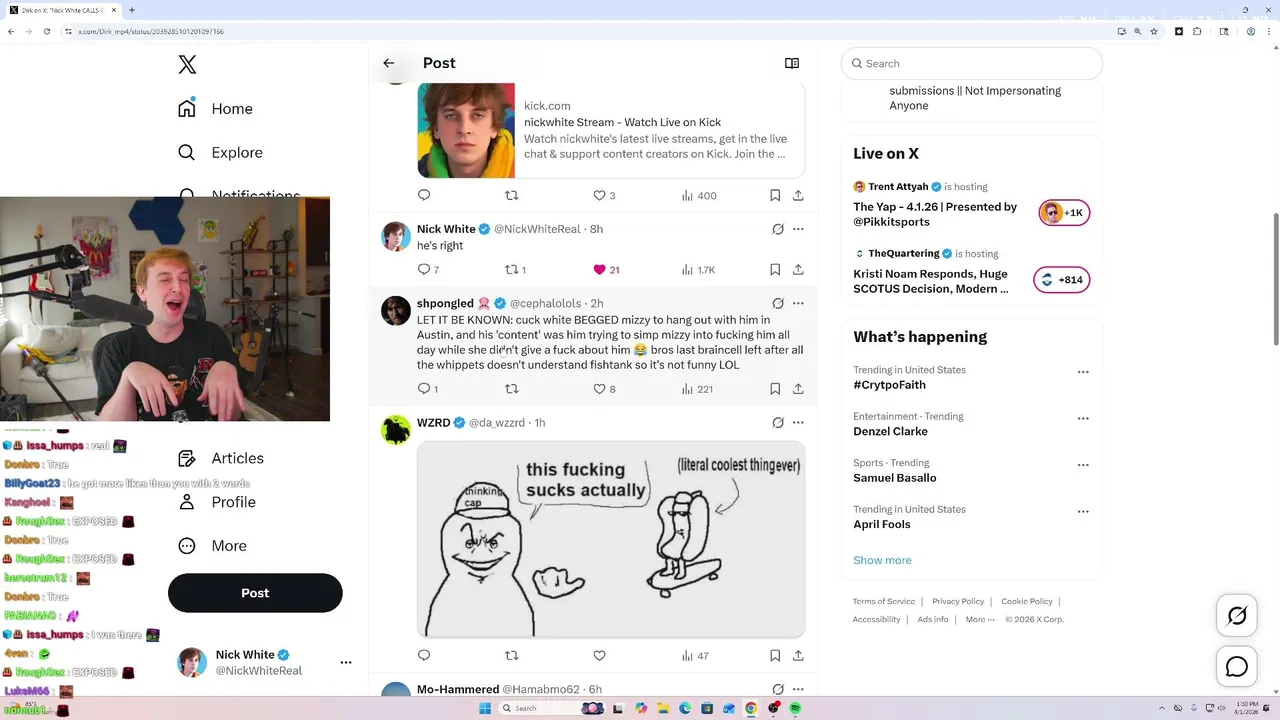Open WZRD's profile name link
Image resolution: width=1280 pixels, height=720 pixels.
pos(433,423)
